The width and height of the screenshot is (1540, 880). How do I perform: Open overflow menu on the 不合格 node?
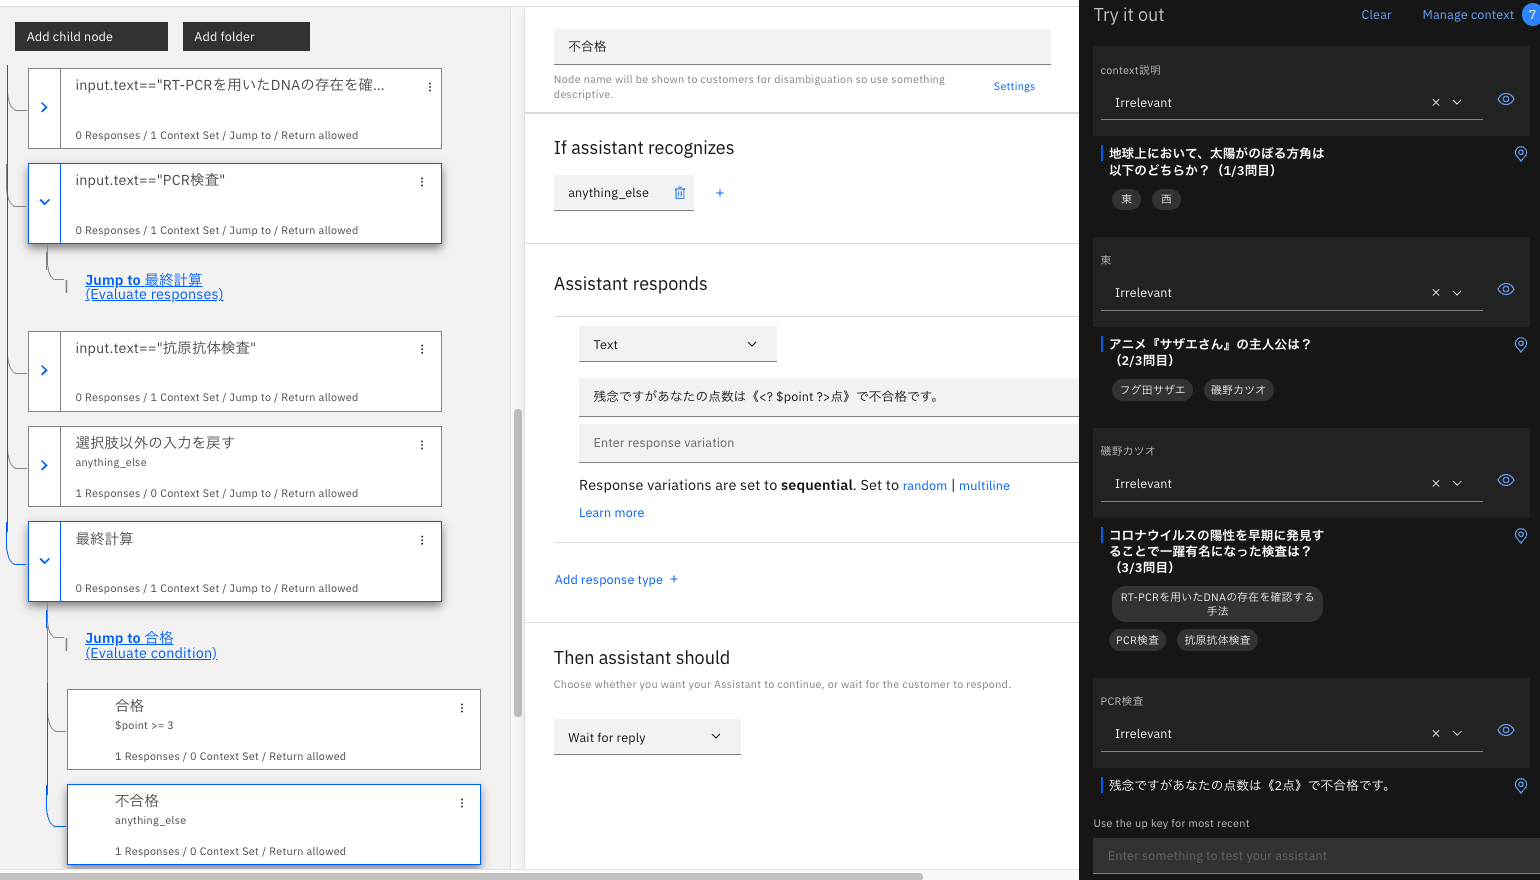(x=461, y=803)
